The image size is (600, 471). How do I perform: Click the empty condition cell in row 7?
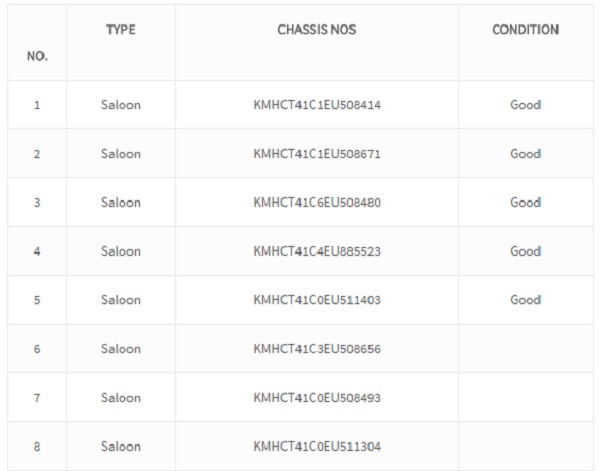point(526,398)
